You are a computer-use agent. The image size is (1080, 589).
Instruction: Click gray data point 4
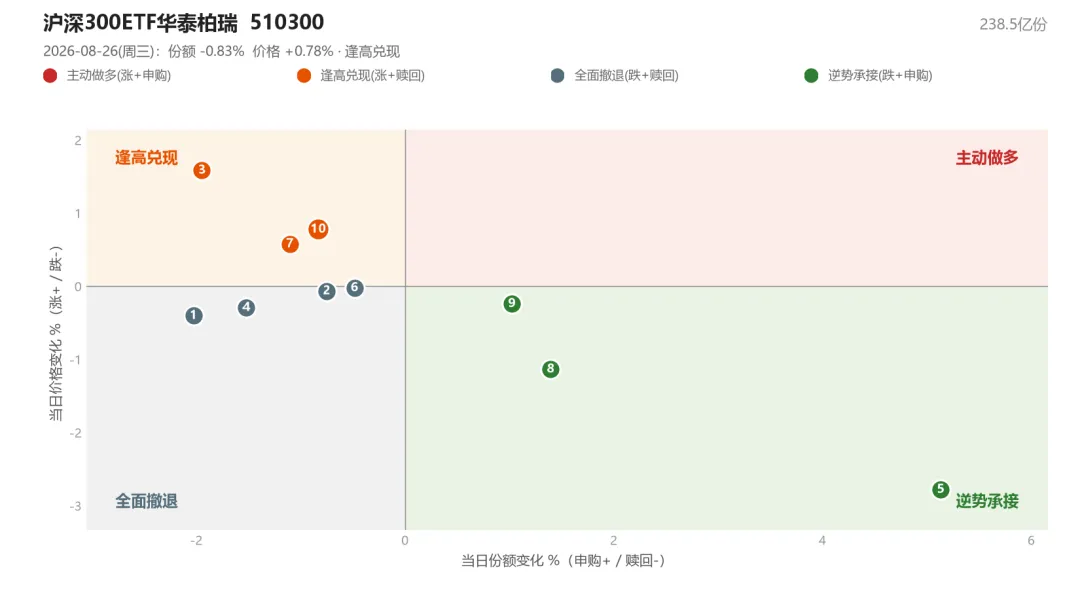pyautogui.click(x=247, y=307)
